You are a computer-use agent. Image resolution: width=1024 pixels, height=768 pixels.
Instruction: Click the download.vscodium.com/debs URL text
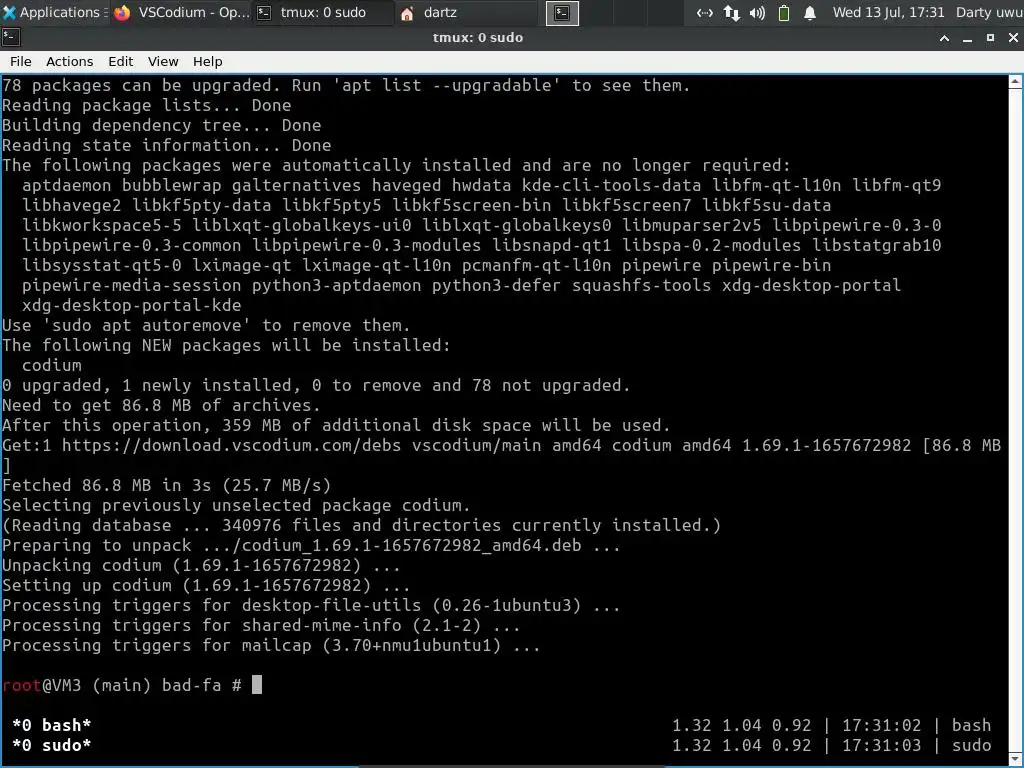pyautogui.click(x=232, y=445)
